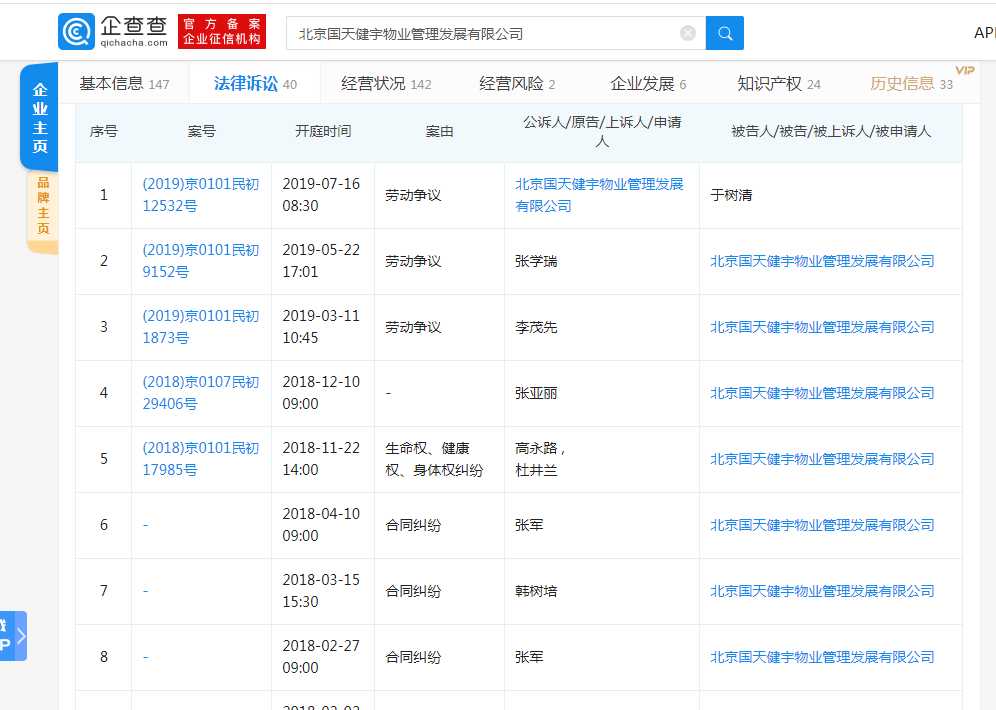The image size is (996, 710).
Task: Click hearing time 2018-03-15 15:30
Action: 321,591
